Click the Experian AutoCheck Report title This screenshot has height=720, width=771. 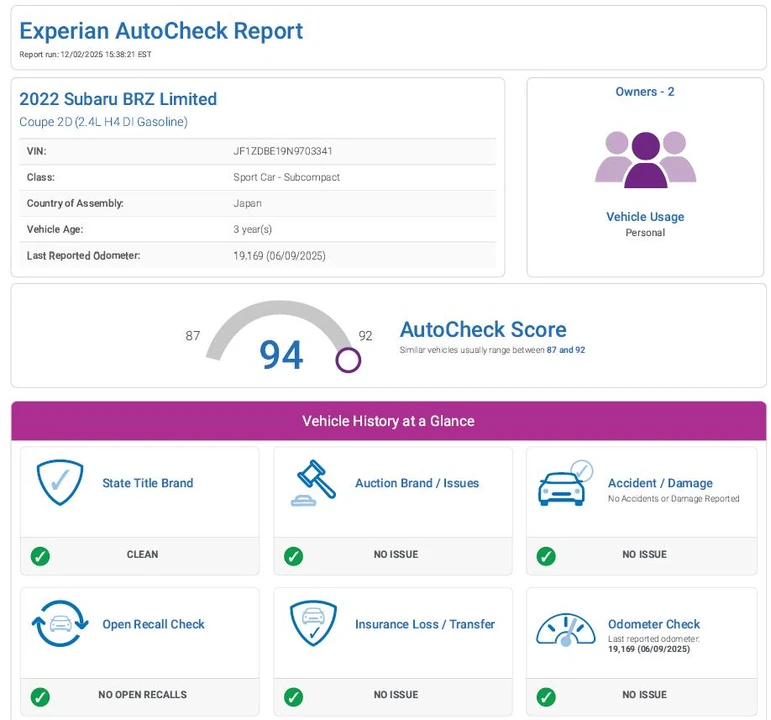161,30
